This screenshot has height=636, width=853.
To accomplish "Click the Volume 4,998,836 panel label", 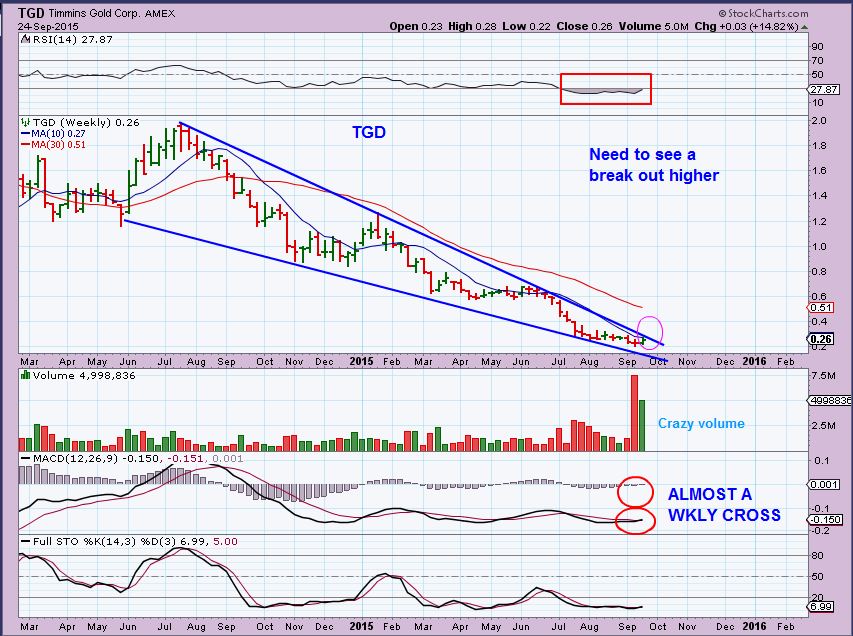I will [x=84, y=375].
